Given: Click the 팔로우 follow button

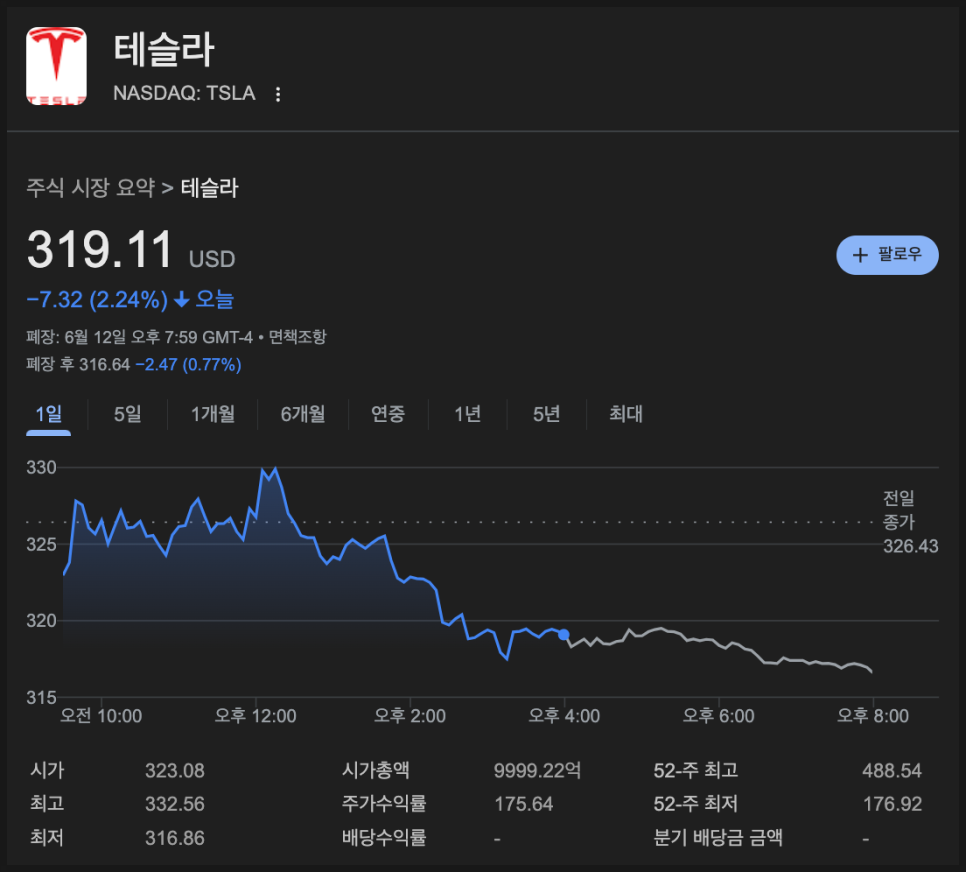Looking at the screenshot, I should click(x=887, y=255).
